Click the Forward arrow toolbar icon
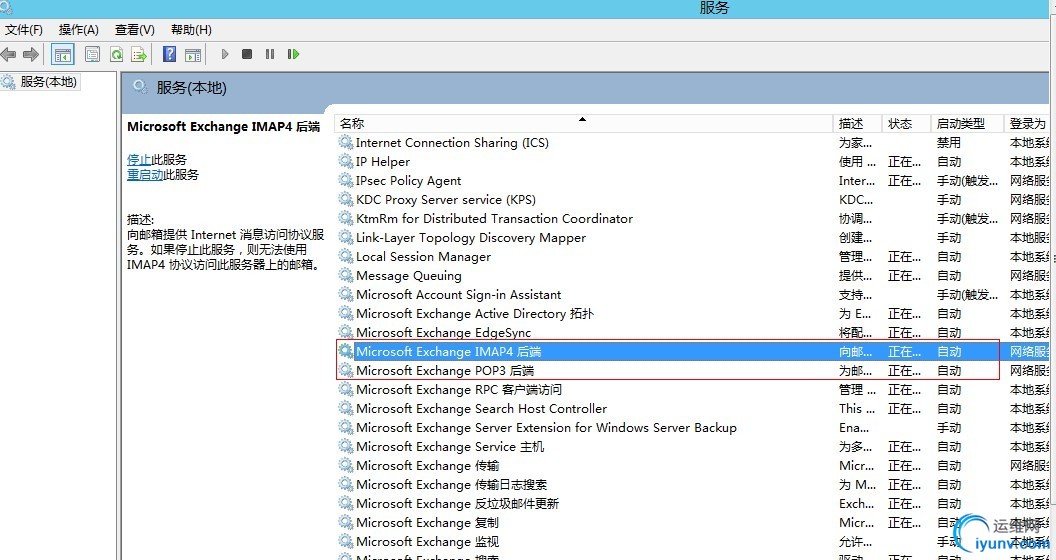Image resolution: width=1056 pixels, height=560 pixels. tap(30, 55)
